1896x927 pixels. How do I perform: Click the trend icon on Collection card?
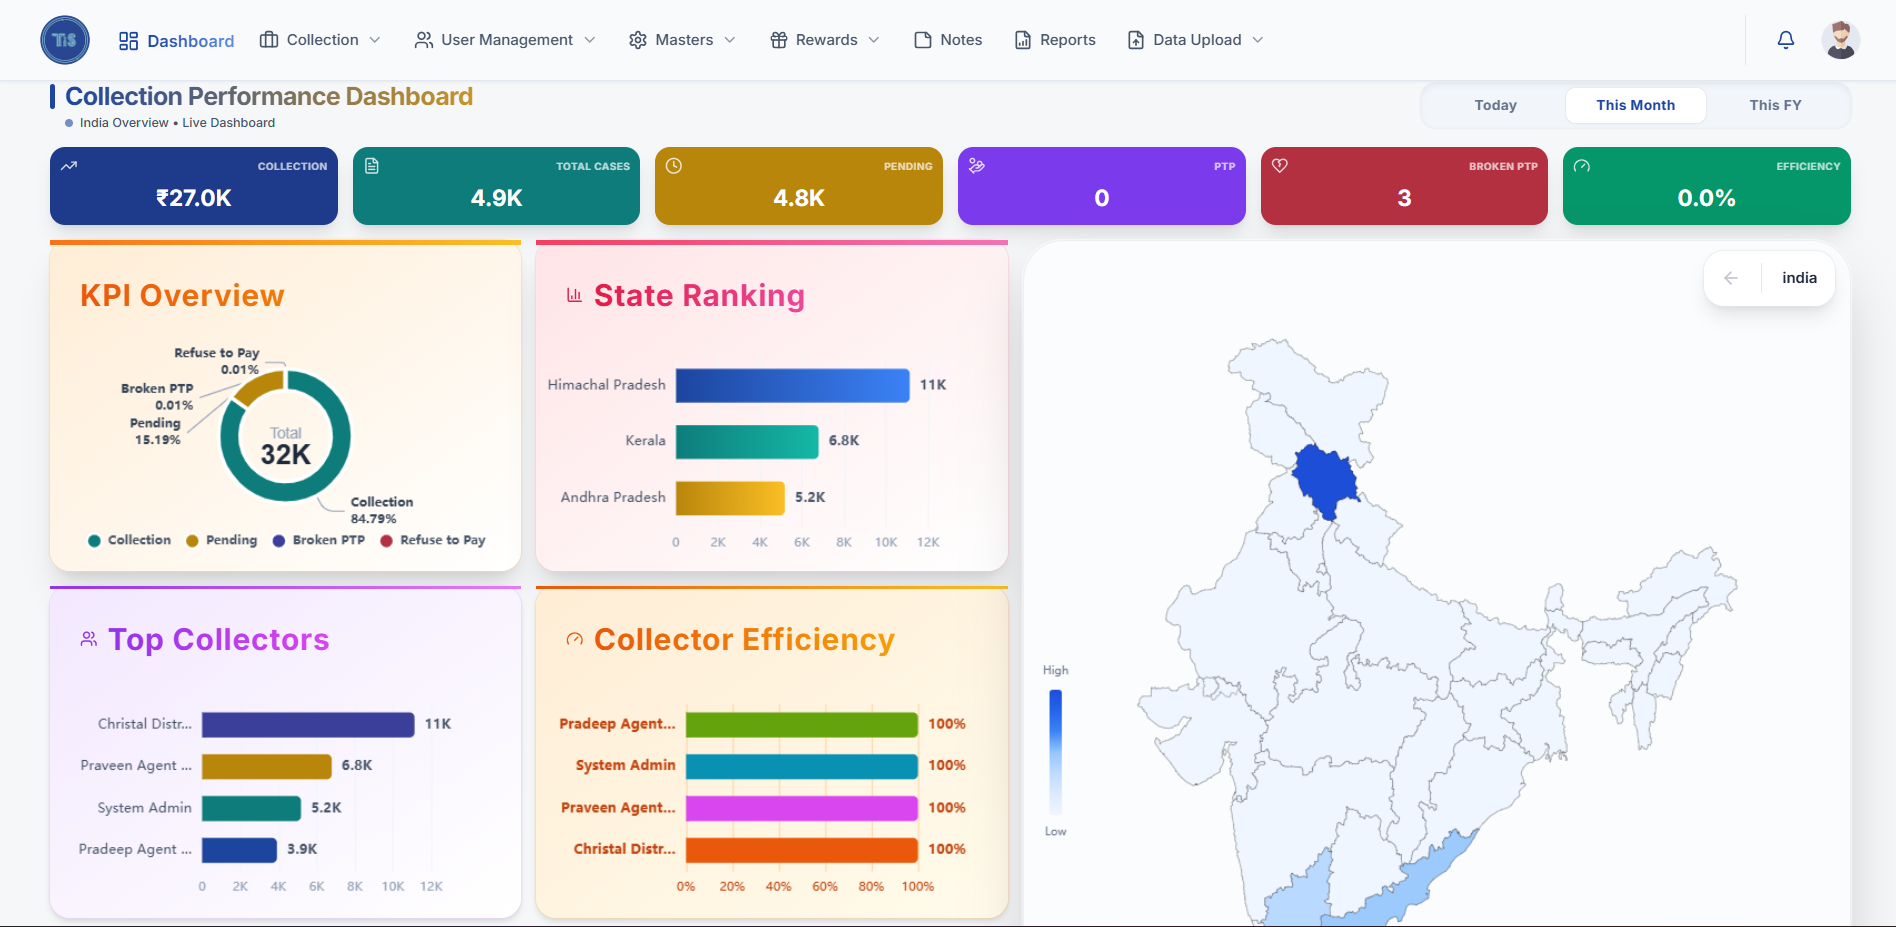tap(69, 166)
